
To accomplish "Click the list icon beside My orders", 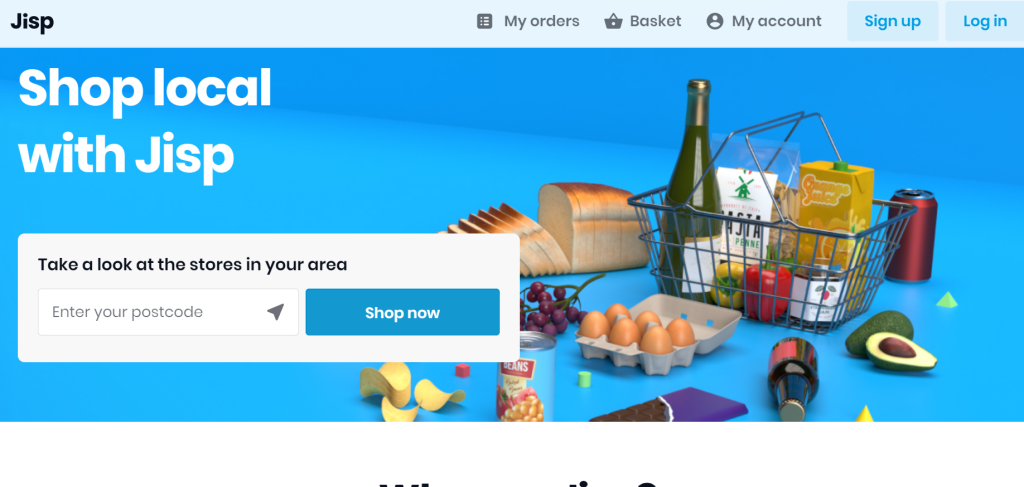I will [485, 22].
